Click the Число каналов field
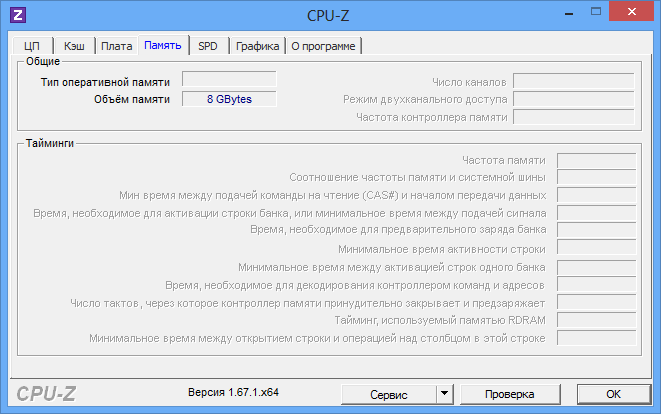Screen dimensions: 661x414 574,81
